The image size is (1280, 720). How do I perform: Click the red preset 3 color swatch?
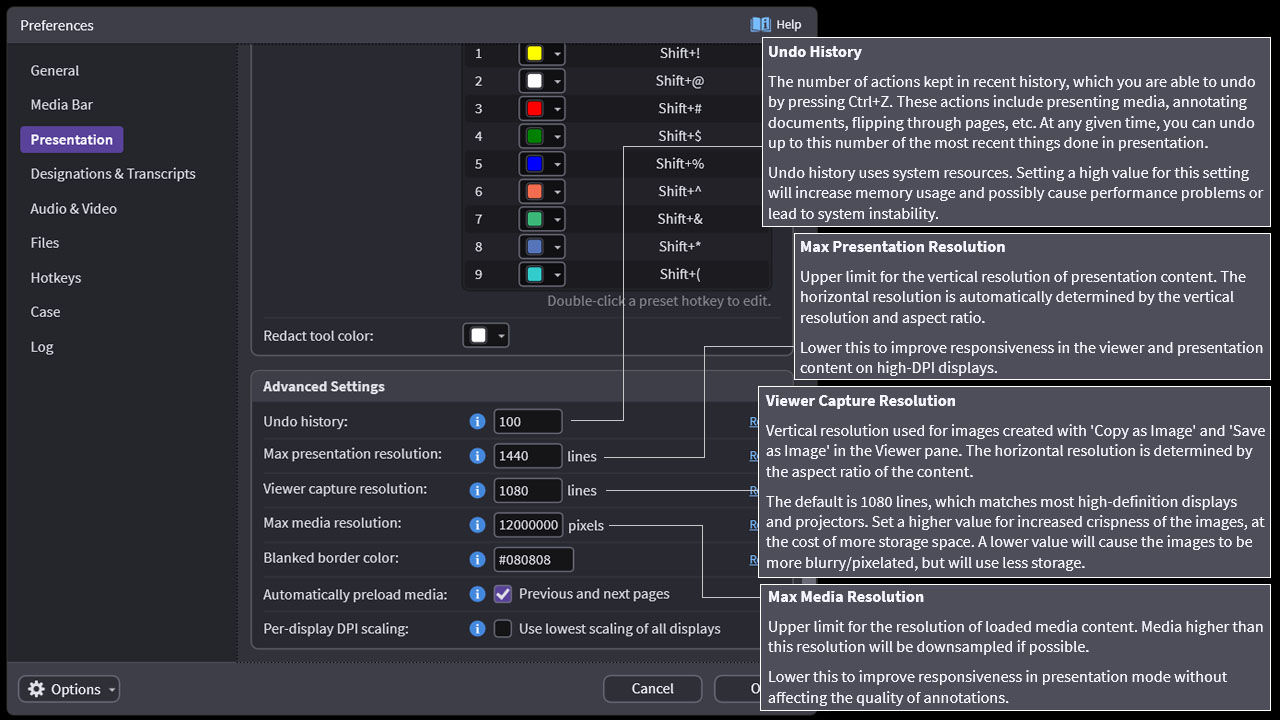[534, 109]
